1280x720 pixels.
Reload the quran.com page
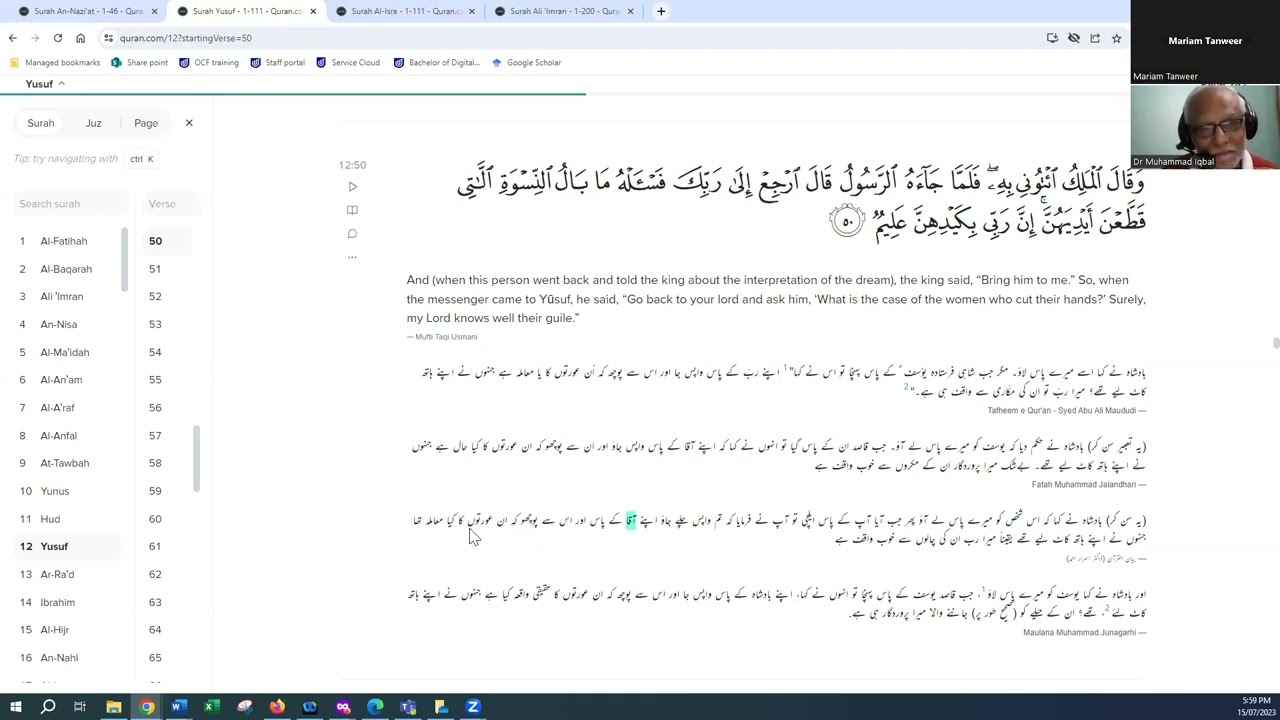click(58, 38)
